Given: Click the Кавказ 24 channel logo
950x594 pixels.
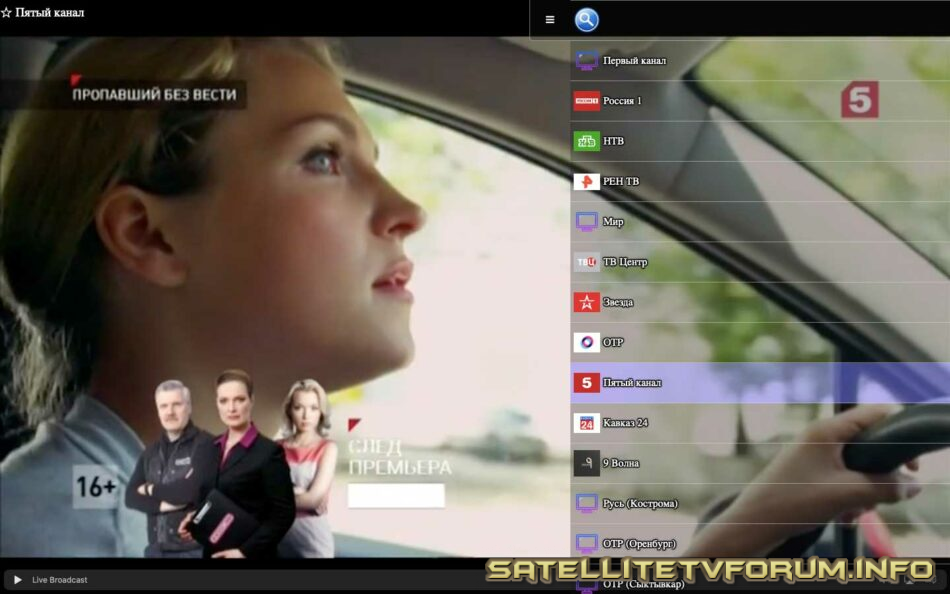Looking at the screenshot, I should click(x=586, y=423).
